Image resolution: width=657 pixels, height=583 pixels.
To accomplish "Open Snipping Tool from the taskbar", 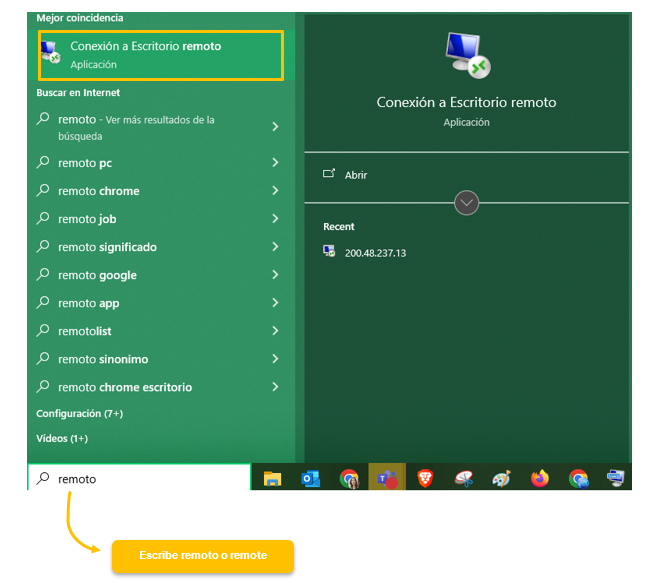I will tap(464, 479).
